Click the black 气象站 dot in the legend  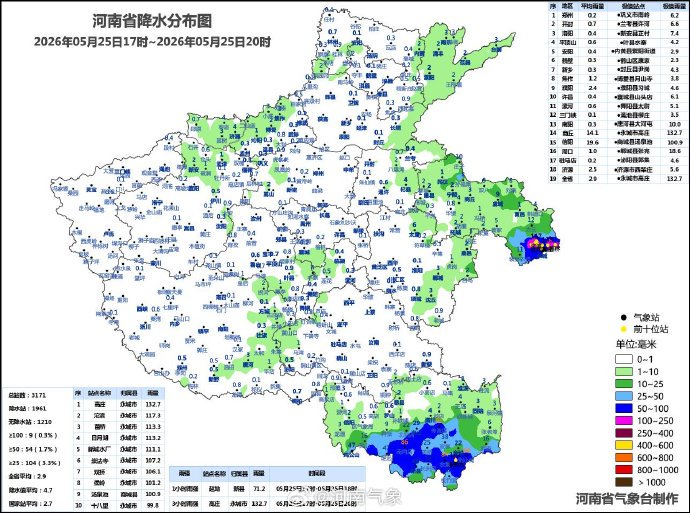pos(623,317)
